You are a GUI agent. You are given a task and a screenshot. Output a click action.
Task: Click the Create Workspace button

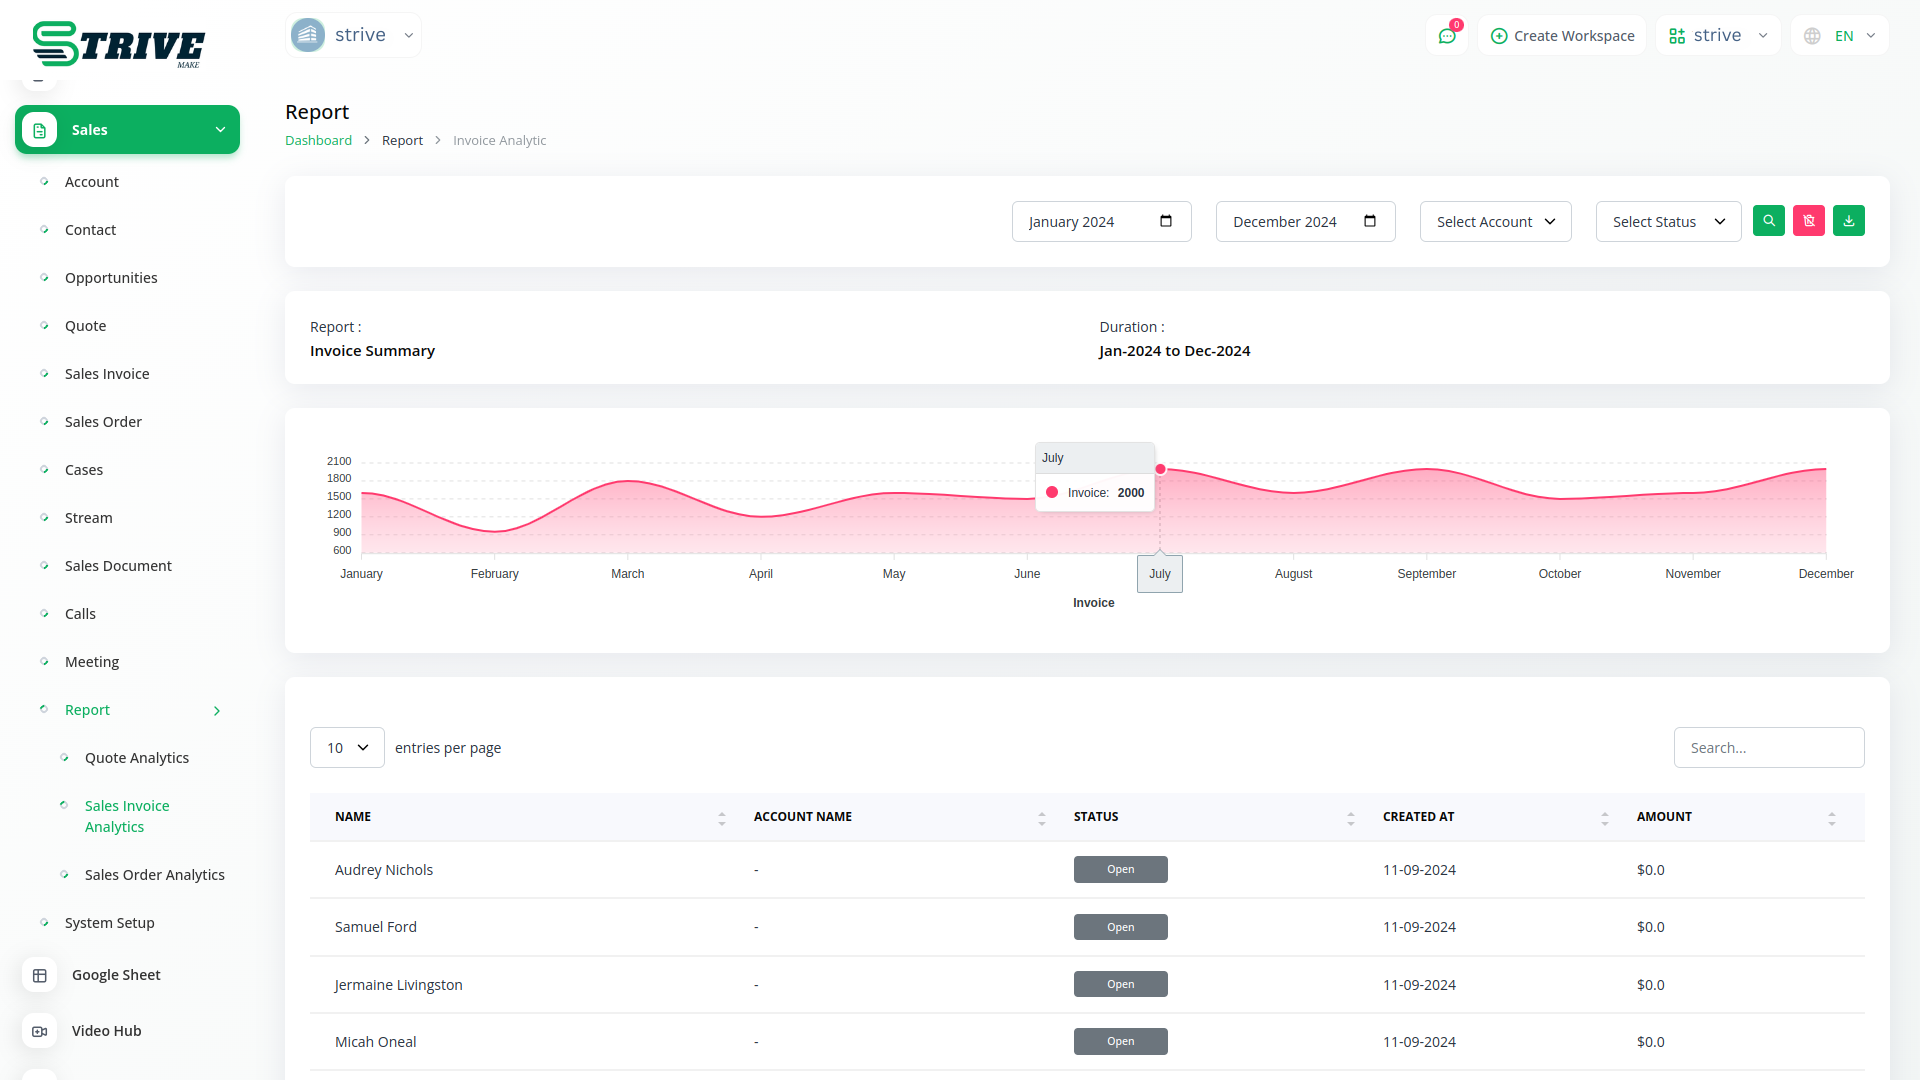tap(1562, 36)
